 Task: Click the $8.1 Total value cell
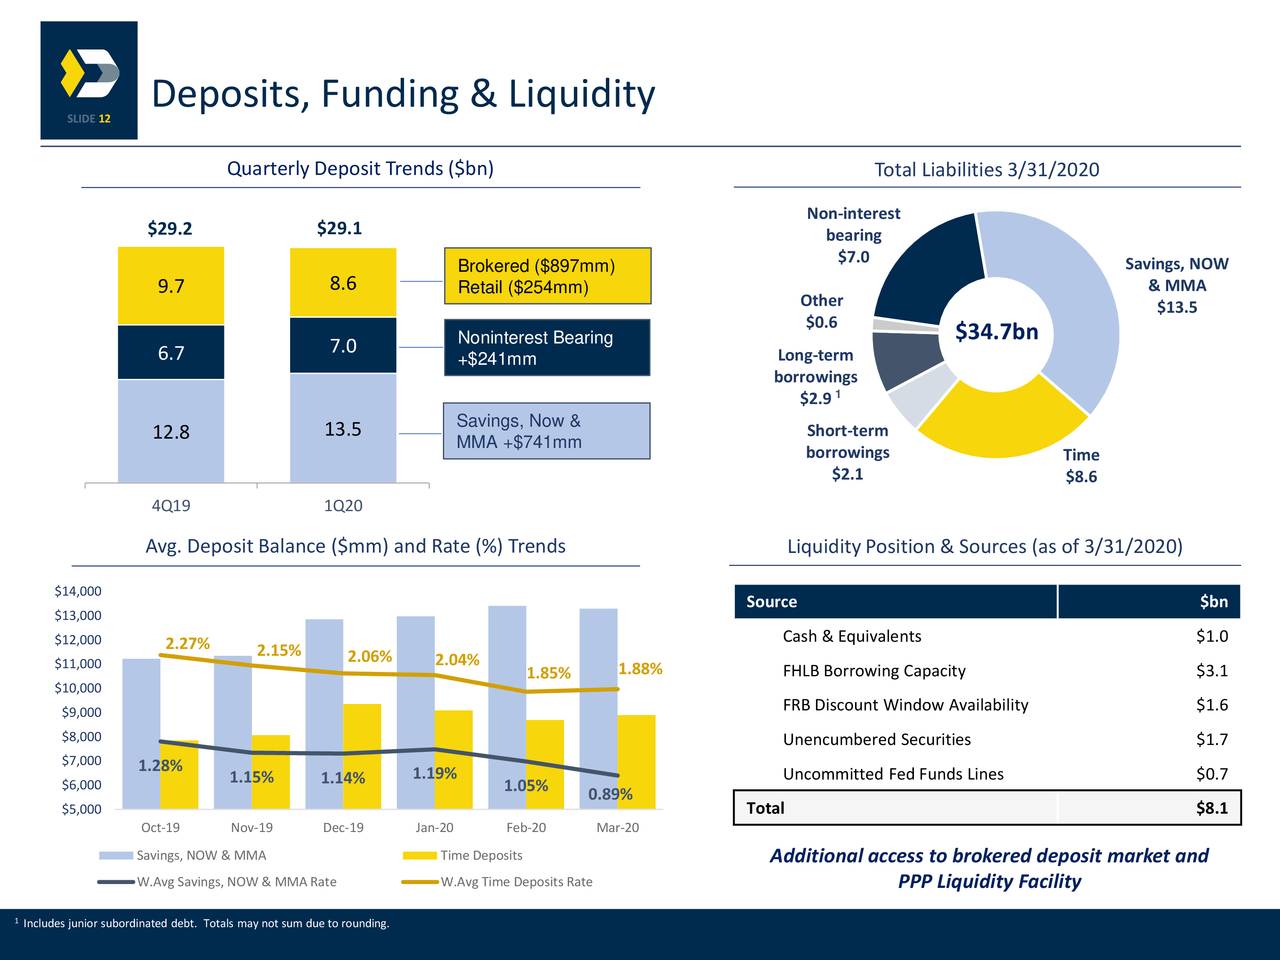tap(1149, 808)
